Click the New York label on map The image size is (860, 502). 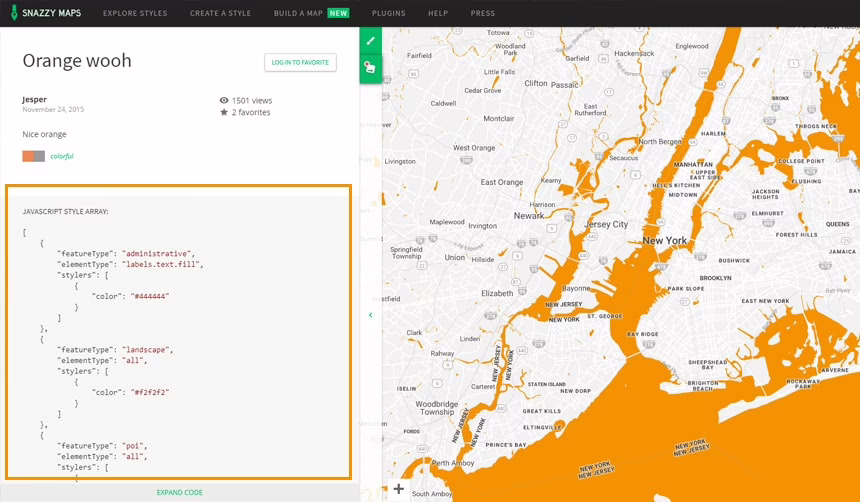(664, 241)
